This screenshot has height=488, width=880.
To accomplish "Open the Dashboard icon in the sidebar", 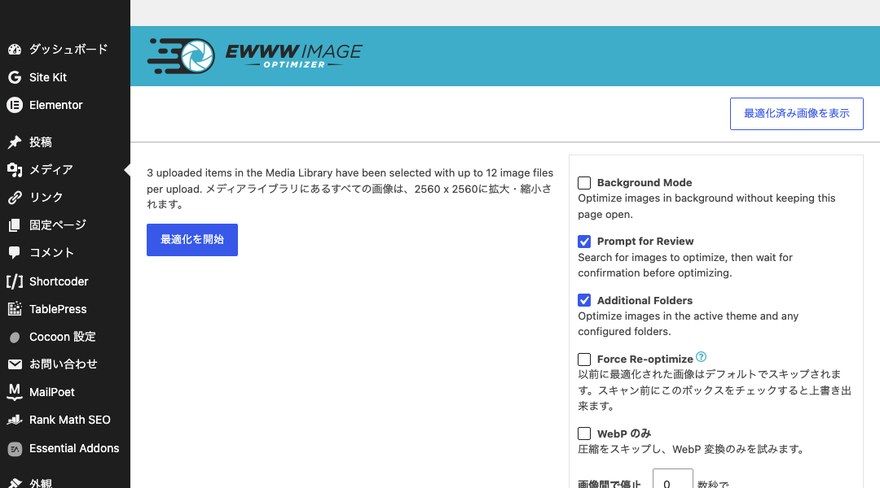I will 15,49.
